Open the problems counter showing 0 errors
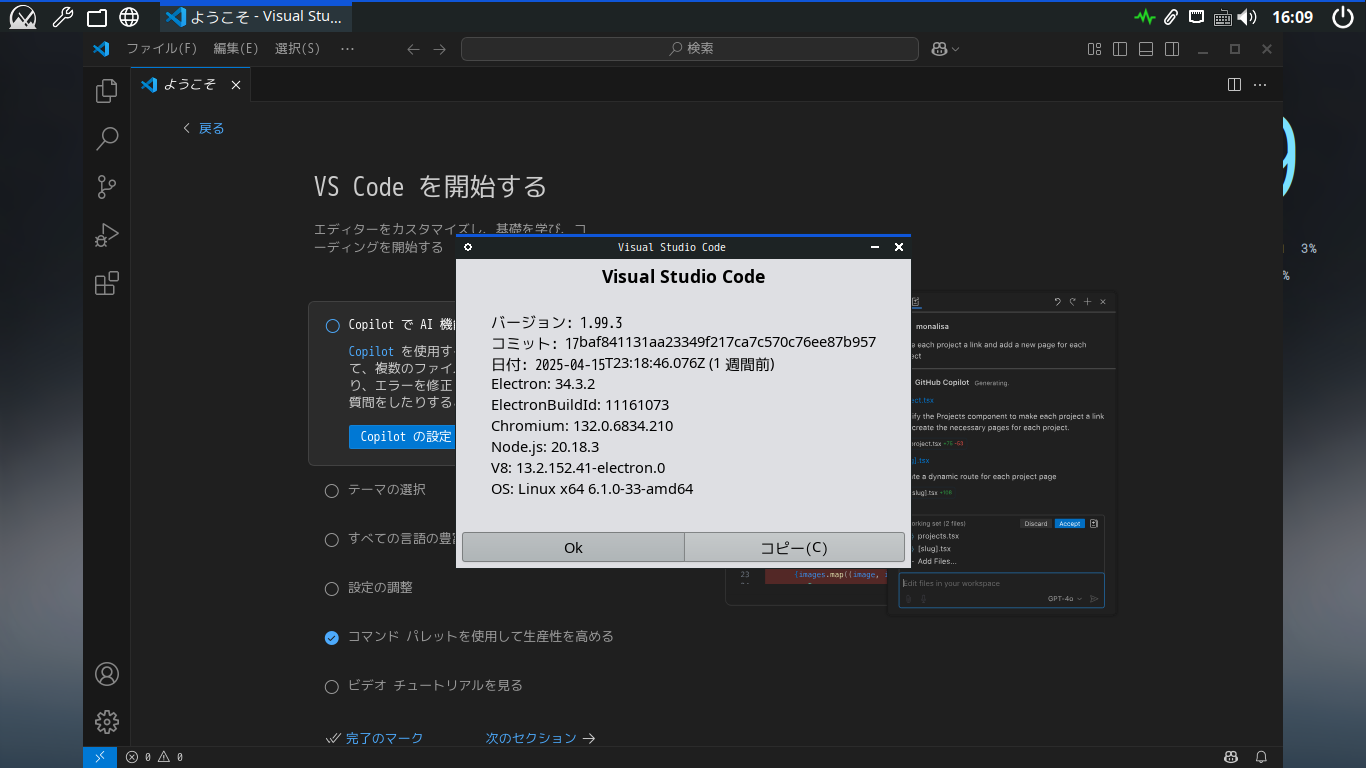 (x=154, y=757)
